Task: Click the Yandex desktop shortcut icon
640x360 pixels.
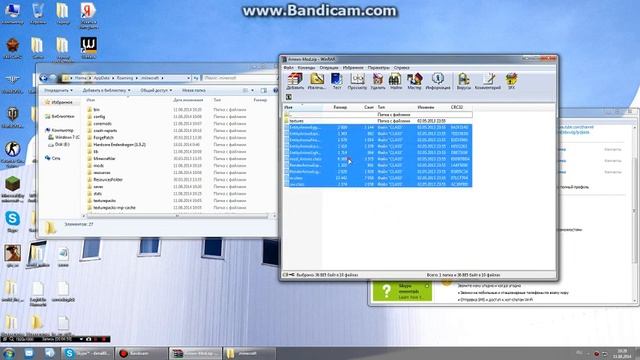Action: click(x=88, y=16)
